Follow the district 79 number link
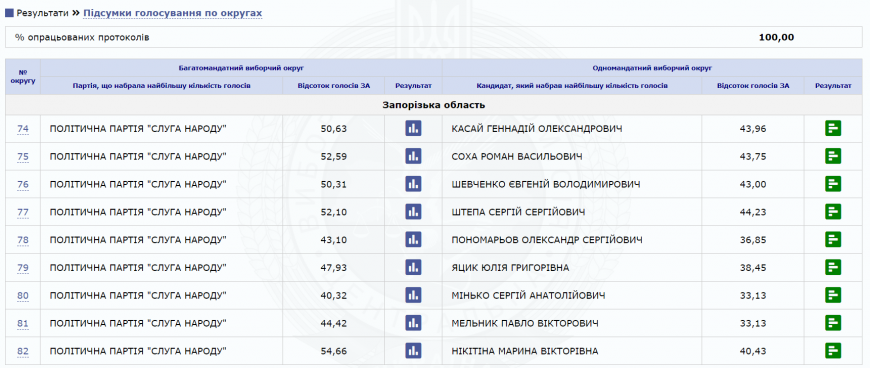This screenshot has height=368, width=870. [x=23, y=268]
